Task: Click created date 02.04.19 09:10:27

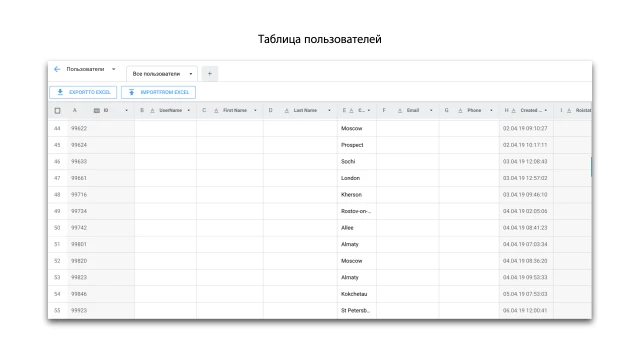Action: point(525,129)
